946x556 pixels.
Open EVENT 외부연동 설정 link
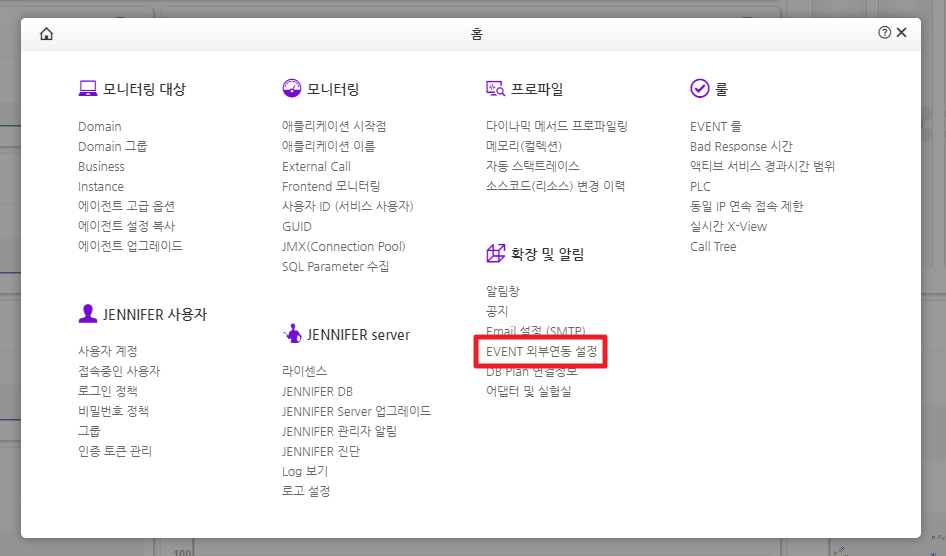point(541,351)
